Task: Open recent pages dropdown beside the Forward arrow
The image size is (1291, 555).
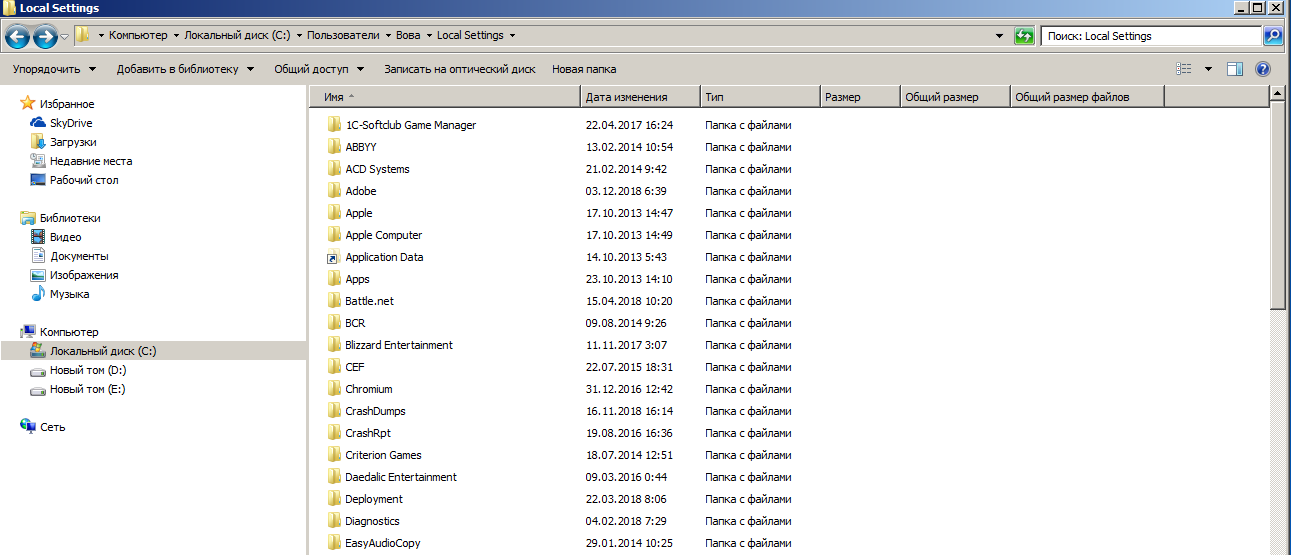Action: coord(65,37)
